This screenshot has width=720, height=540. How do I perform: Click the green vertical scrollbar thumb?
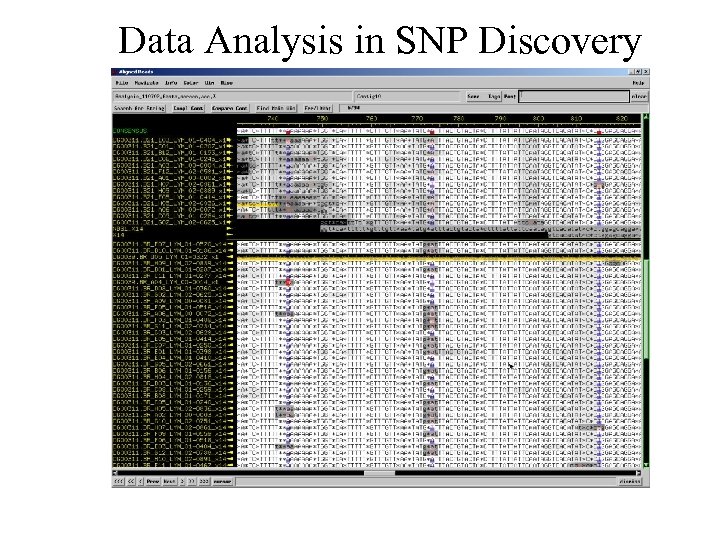tap(646, 309)
